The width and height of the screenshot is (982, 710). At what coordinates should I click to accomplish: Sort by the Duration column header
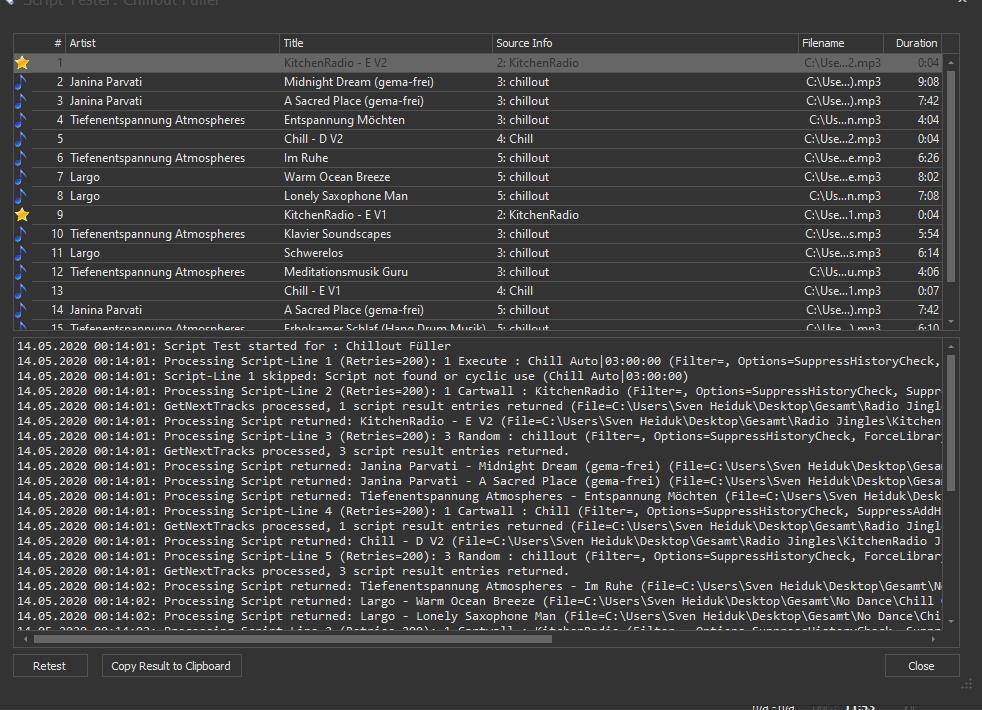[912, 43]
